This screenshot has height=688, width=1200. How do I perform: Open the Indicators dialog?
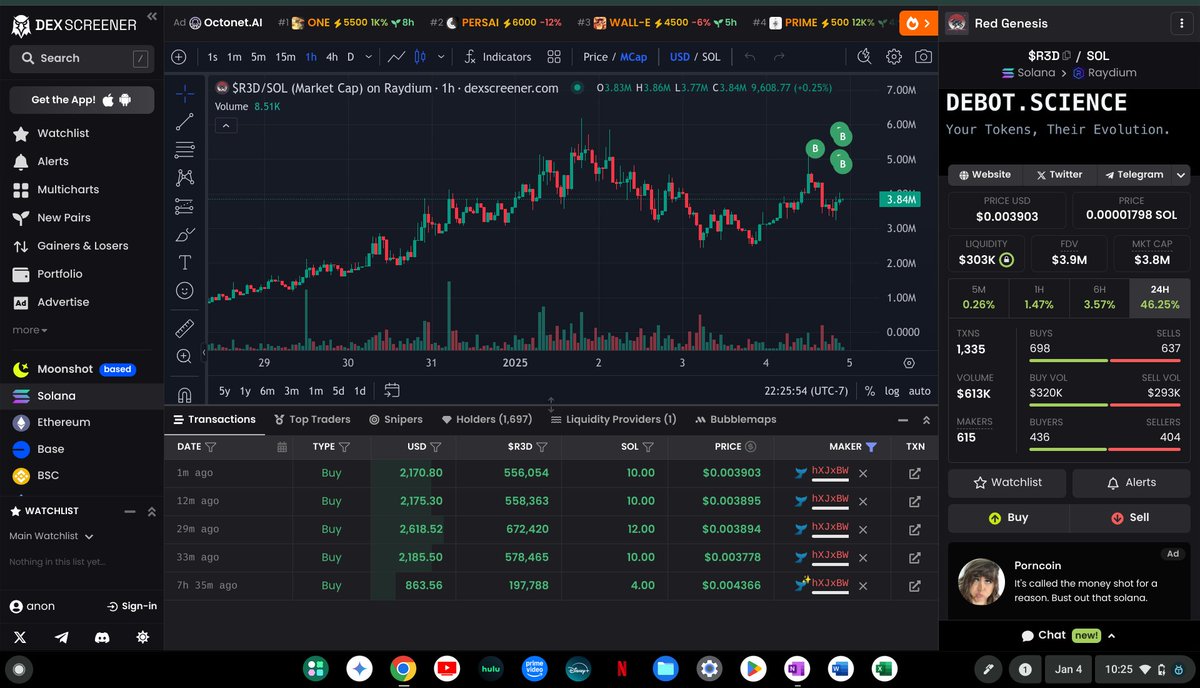click(497, 57)
